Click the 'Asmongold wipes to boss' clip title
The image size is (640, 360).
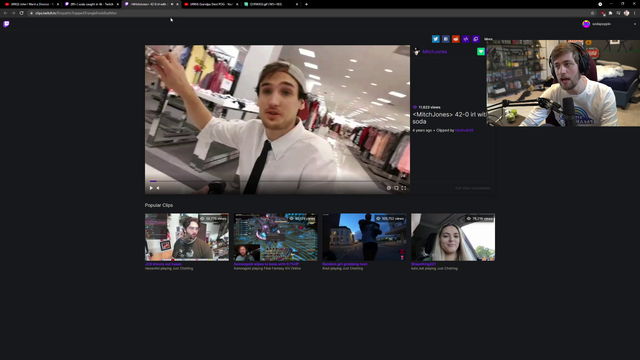(x=266, y=264)
